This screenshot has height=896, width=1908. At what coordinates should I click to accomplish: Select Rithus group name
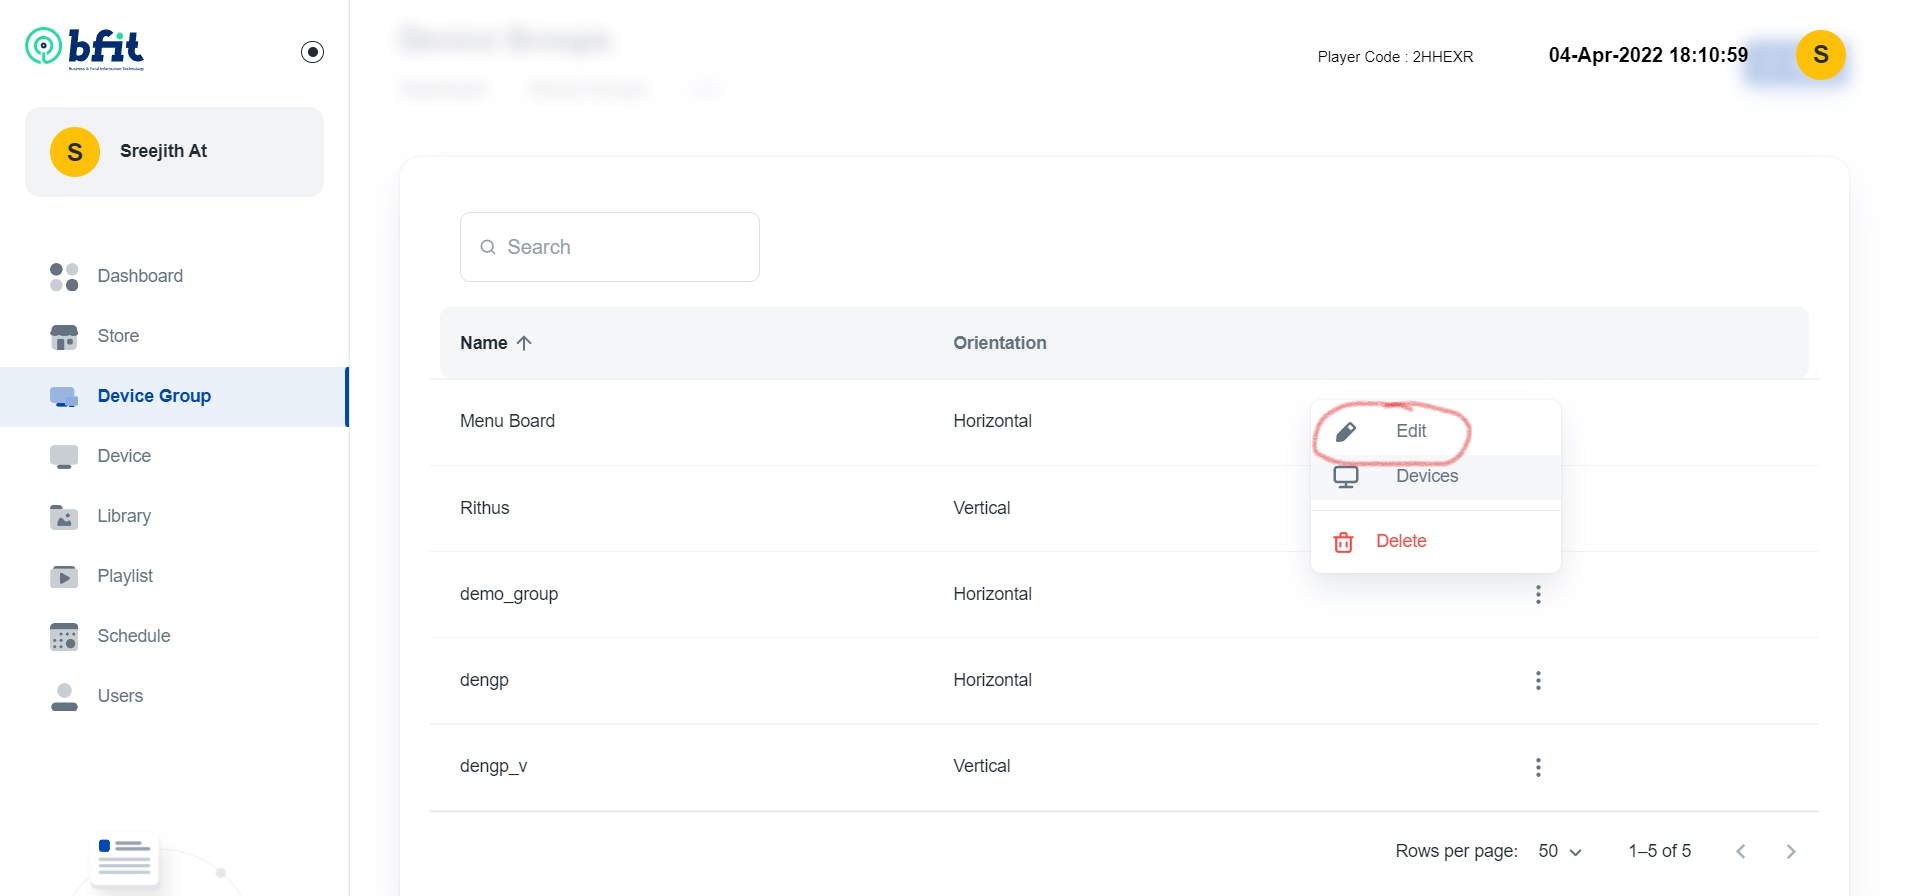(485, 508)
